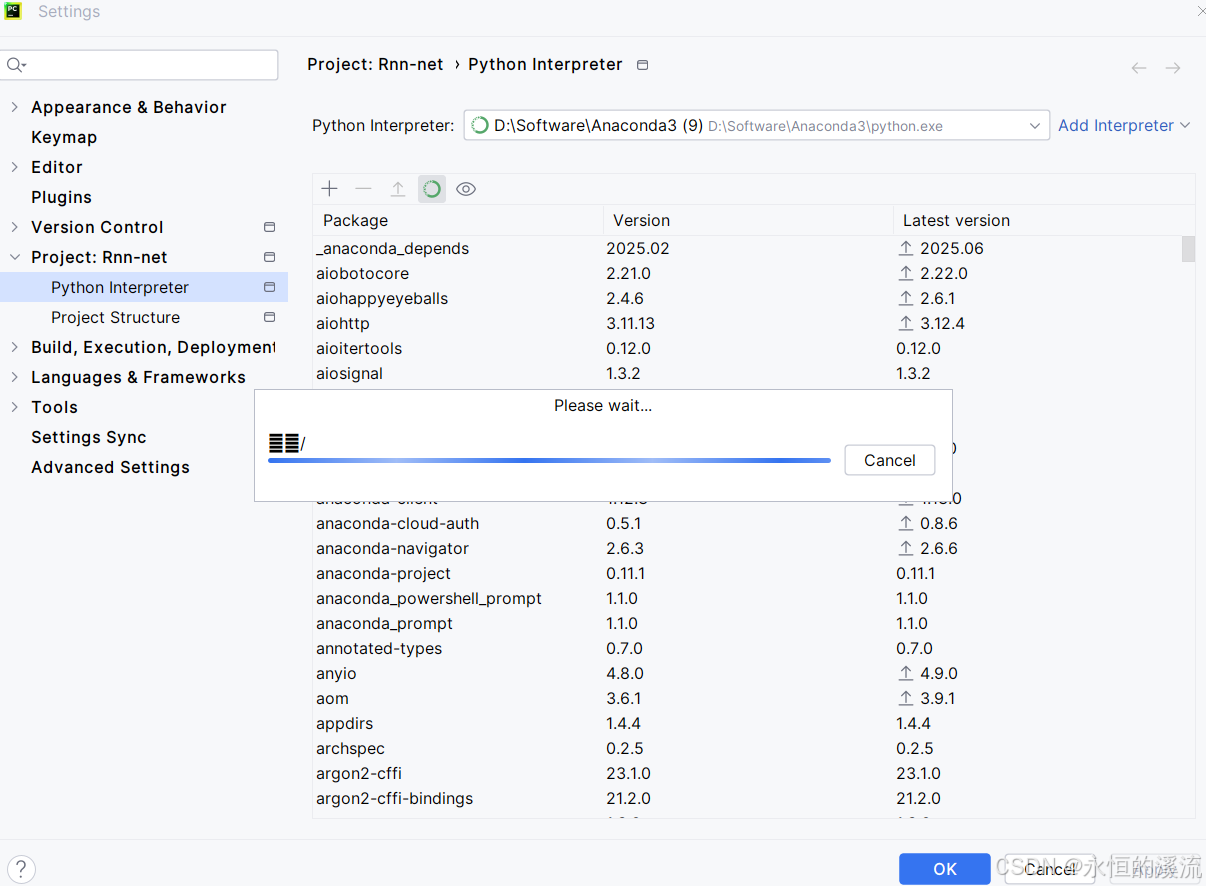The height and width of the screenshot is (886, 1206).
Task: Click upgrade arrow for _anaconda_depends
Action: [x=906, y=248]
